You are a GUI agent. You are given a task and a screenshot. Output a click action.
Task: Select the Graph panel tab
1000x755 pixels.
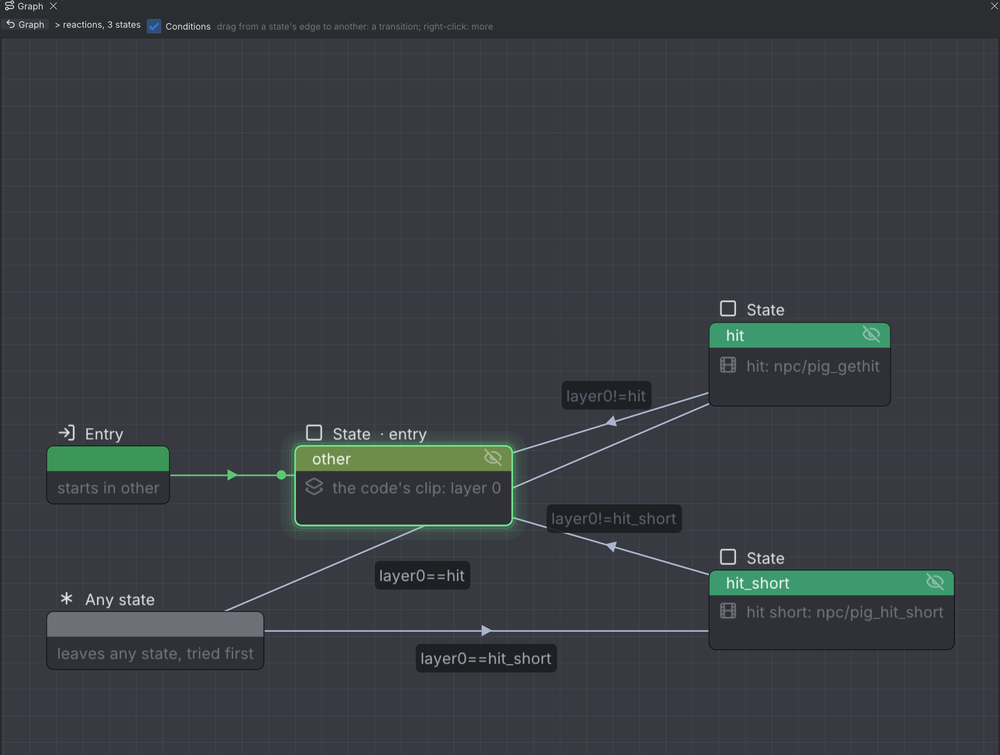(30, 6)
